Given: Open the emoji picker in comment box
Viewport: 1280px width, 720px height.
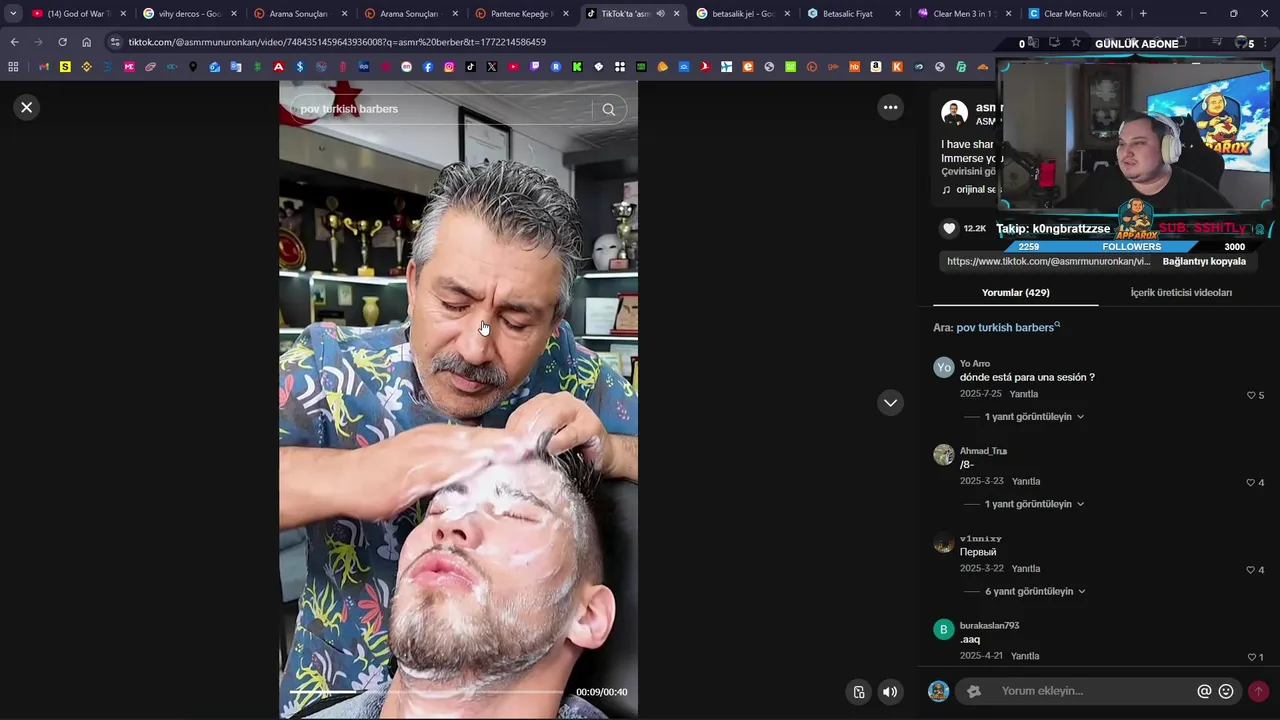Looking at the screenshot, I should click(x=1226, y=691).
